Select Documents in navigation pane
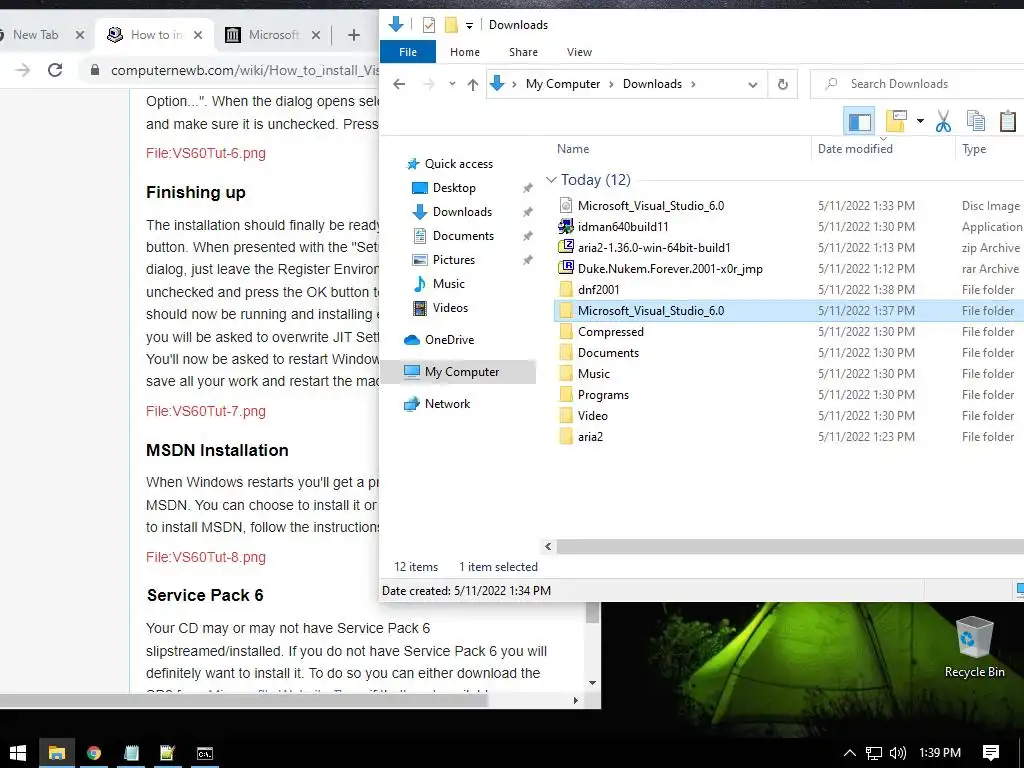This screenshot has height=768, width=1024. (463, 236)
